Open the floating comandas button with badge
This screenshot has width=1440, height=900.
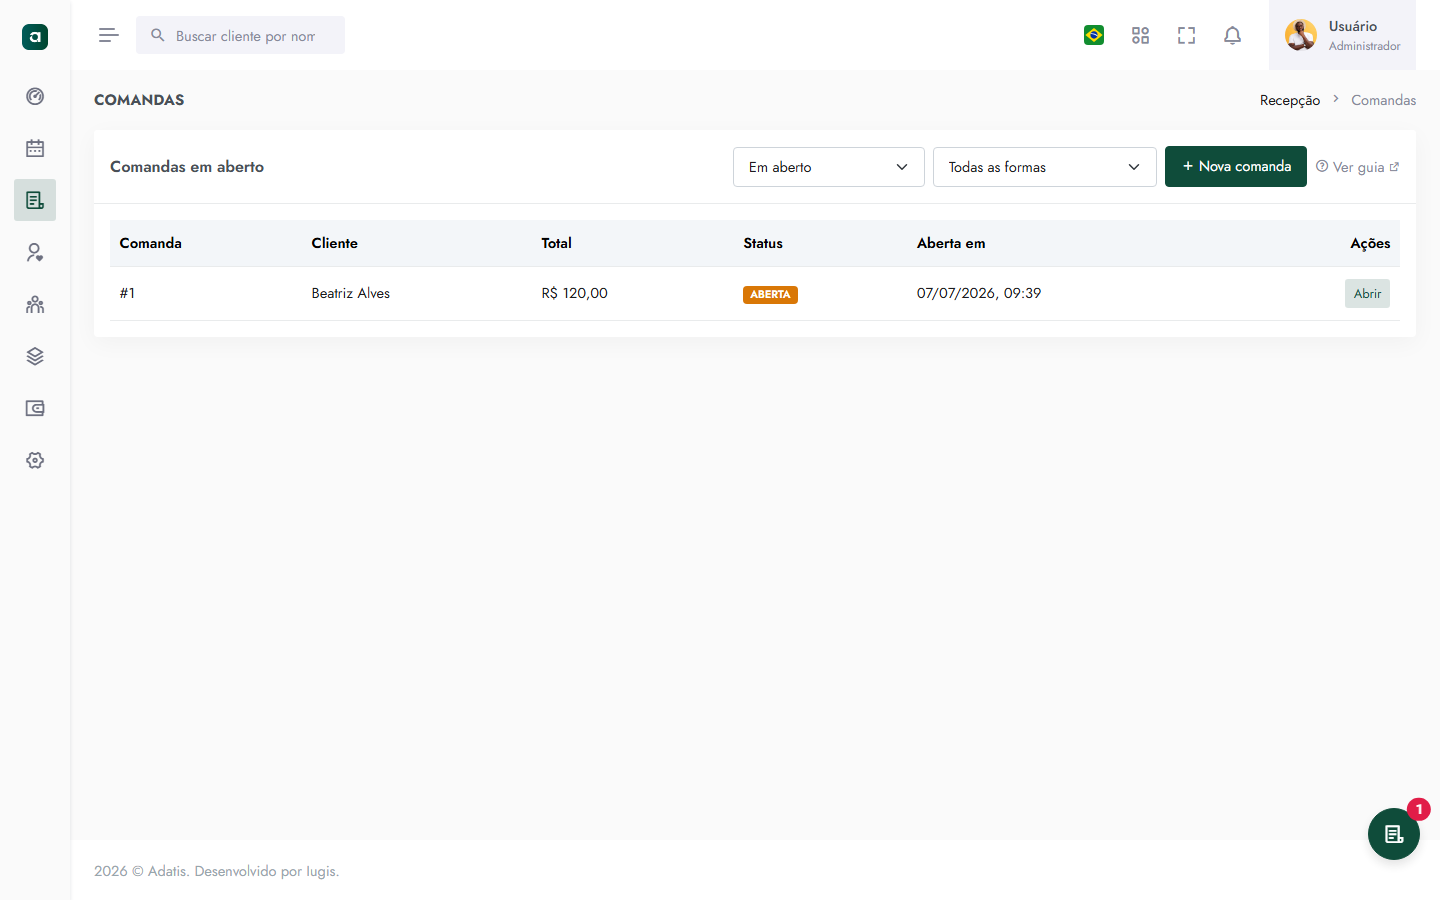1394,834
